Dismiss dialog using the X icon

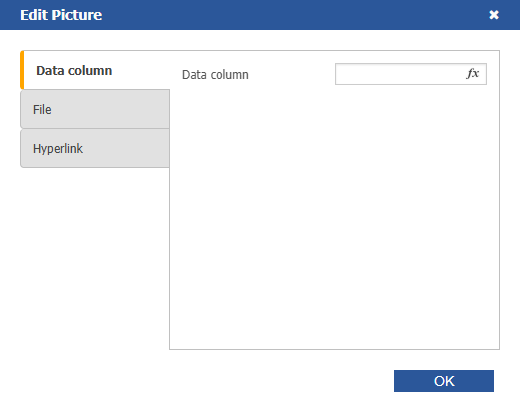point(494,15)
